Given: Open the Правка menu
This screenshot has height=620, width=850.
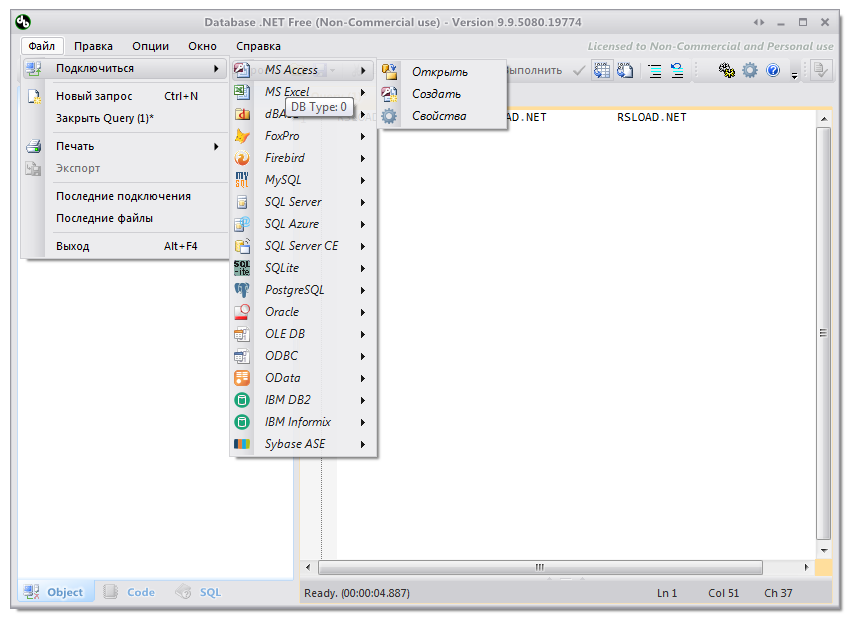Looking at the screenshot, I should pyautogui.click(x=93, y=46).
